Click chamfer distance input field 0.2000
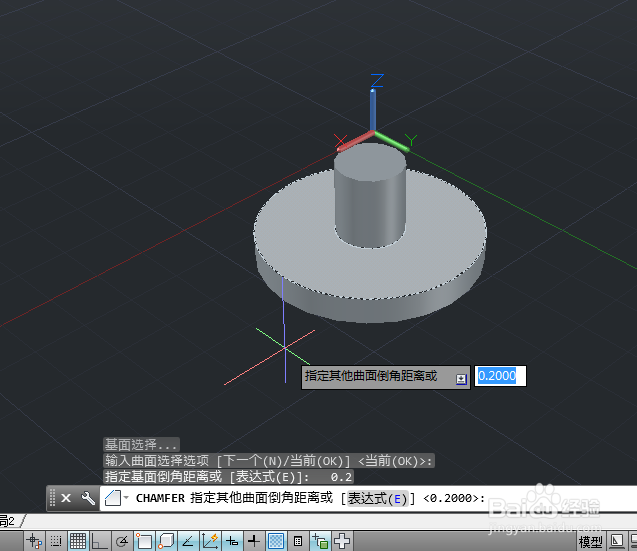637x551 pixels. coord(500,376)
